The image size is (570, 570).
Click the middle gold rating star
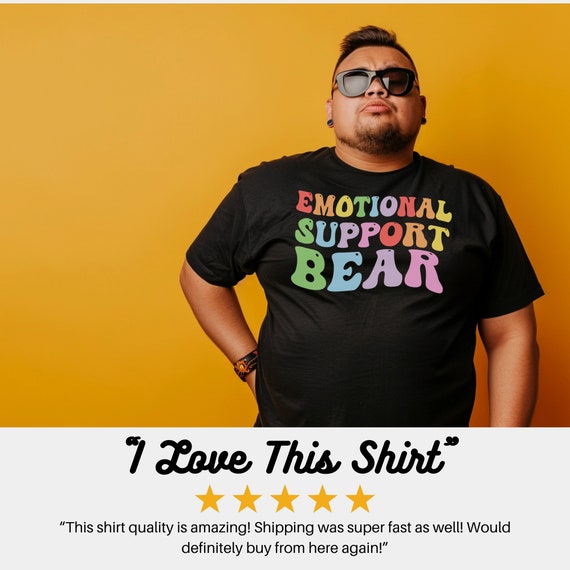click(x=285, y=499)
